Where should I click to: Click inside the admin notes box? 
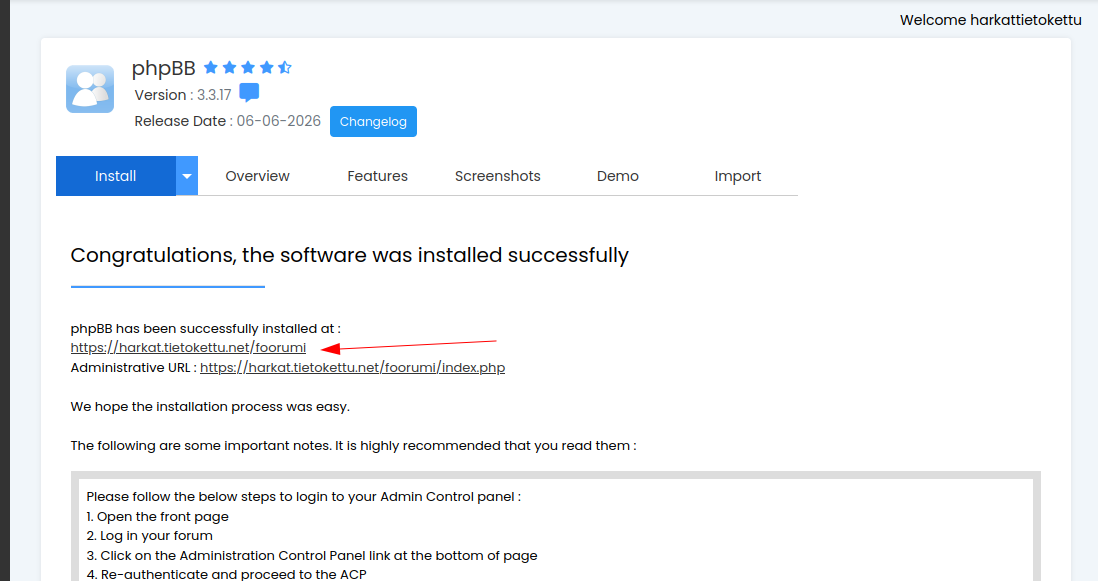[556, 529]
